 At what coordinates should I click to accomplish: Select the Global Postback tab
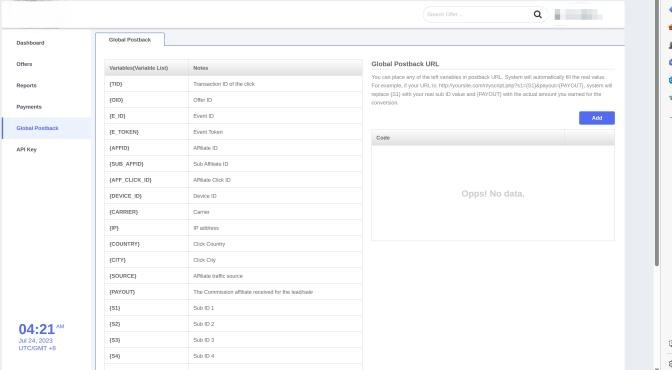tap(130, 39)
